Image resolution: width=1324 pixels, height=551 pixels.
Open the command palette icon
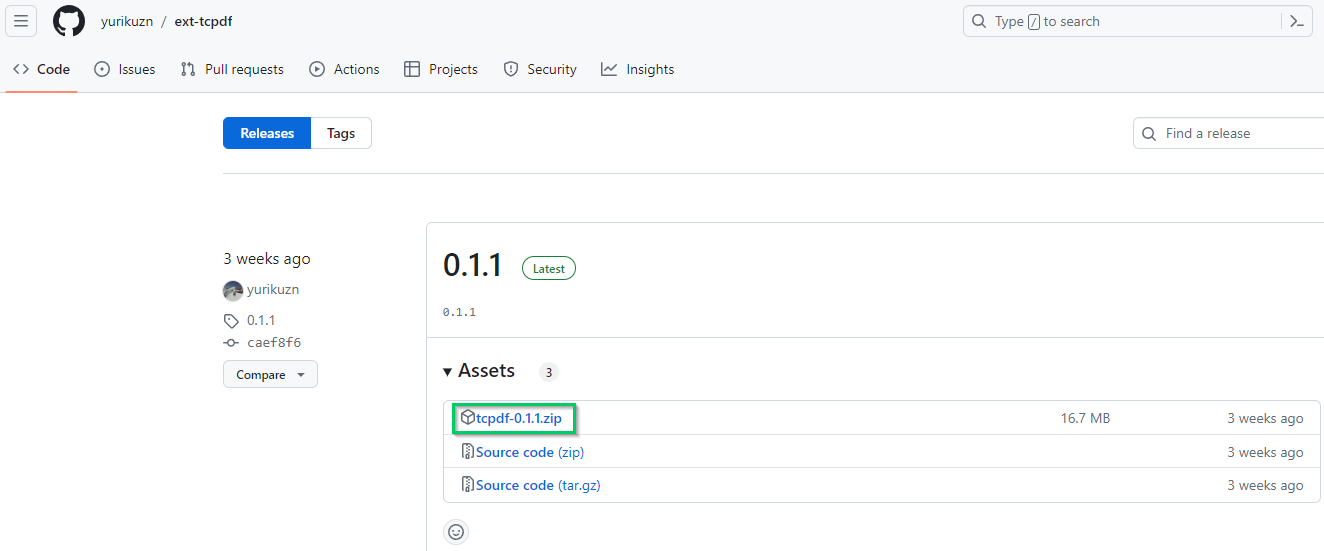point(1297,21)
